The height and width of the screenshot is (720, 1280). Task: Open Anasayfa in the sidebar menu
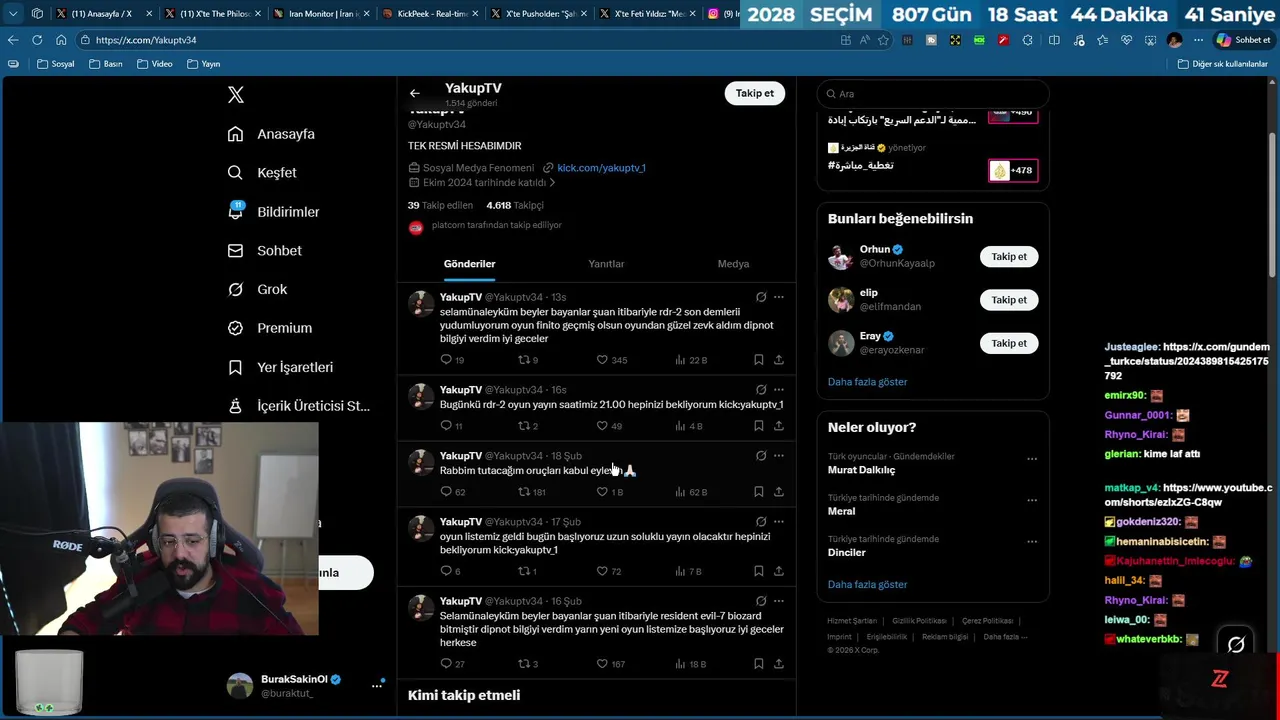tap(271, 134)
